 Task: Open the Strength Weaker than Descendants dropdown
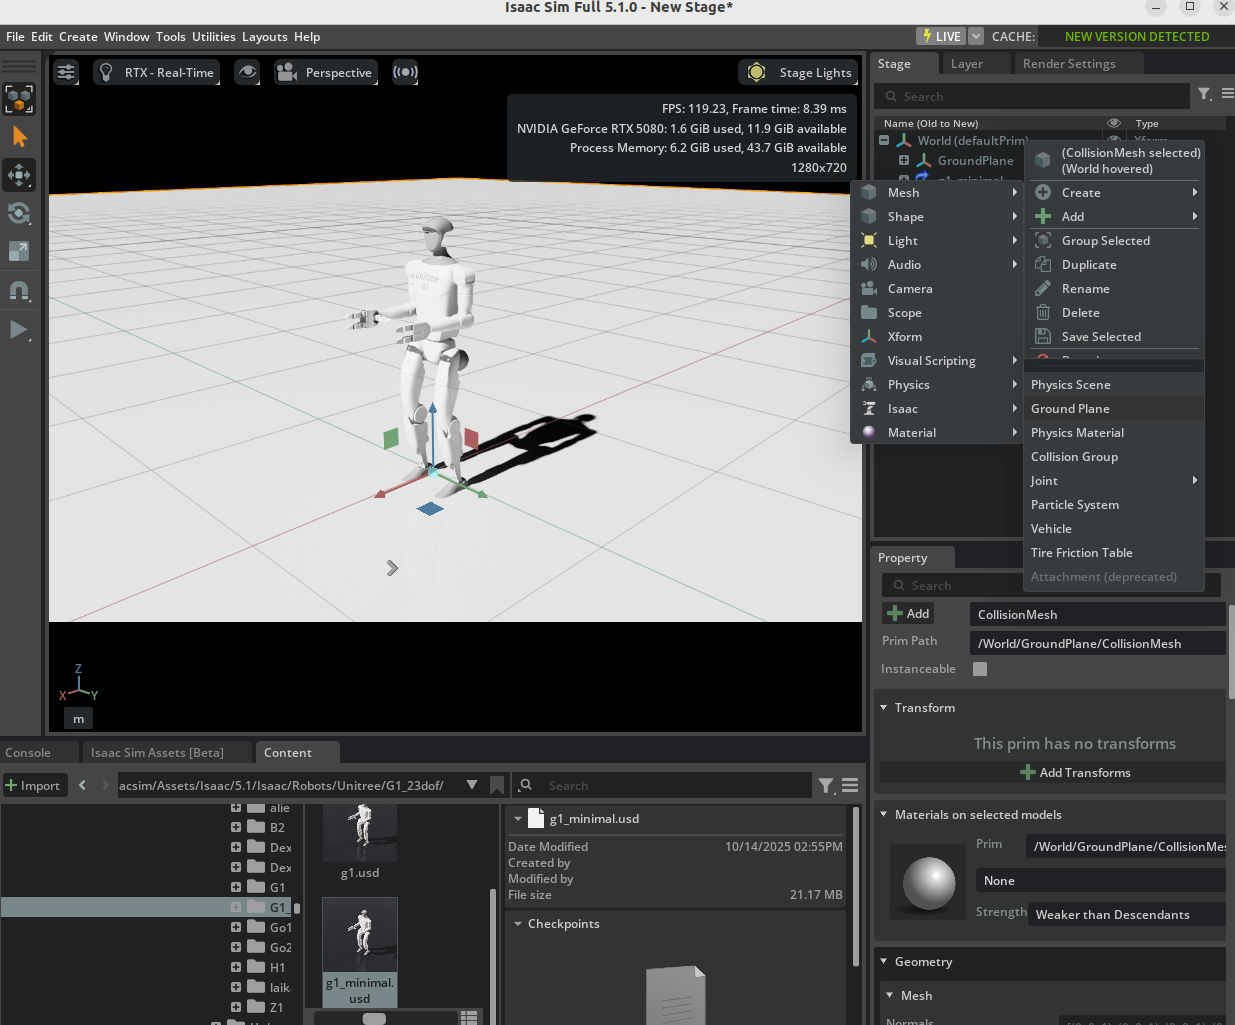[x=1128, y=915]
